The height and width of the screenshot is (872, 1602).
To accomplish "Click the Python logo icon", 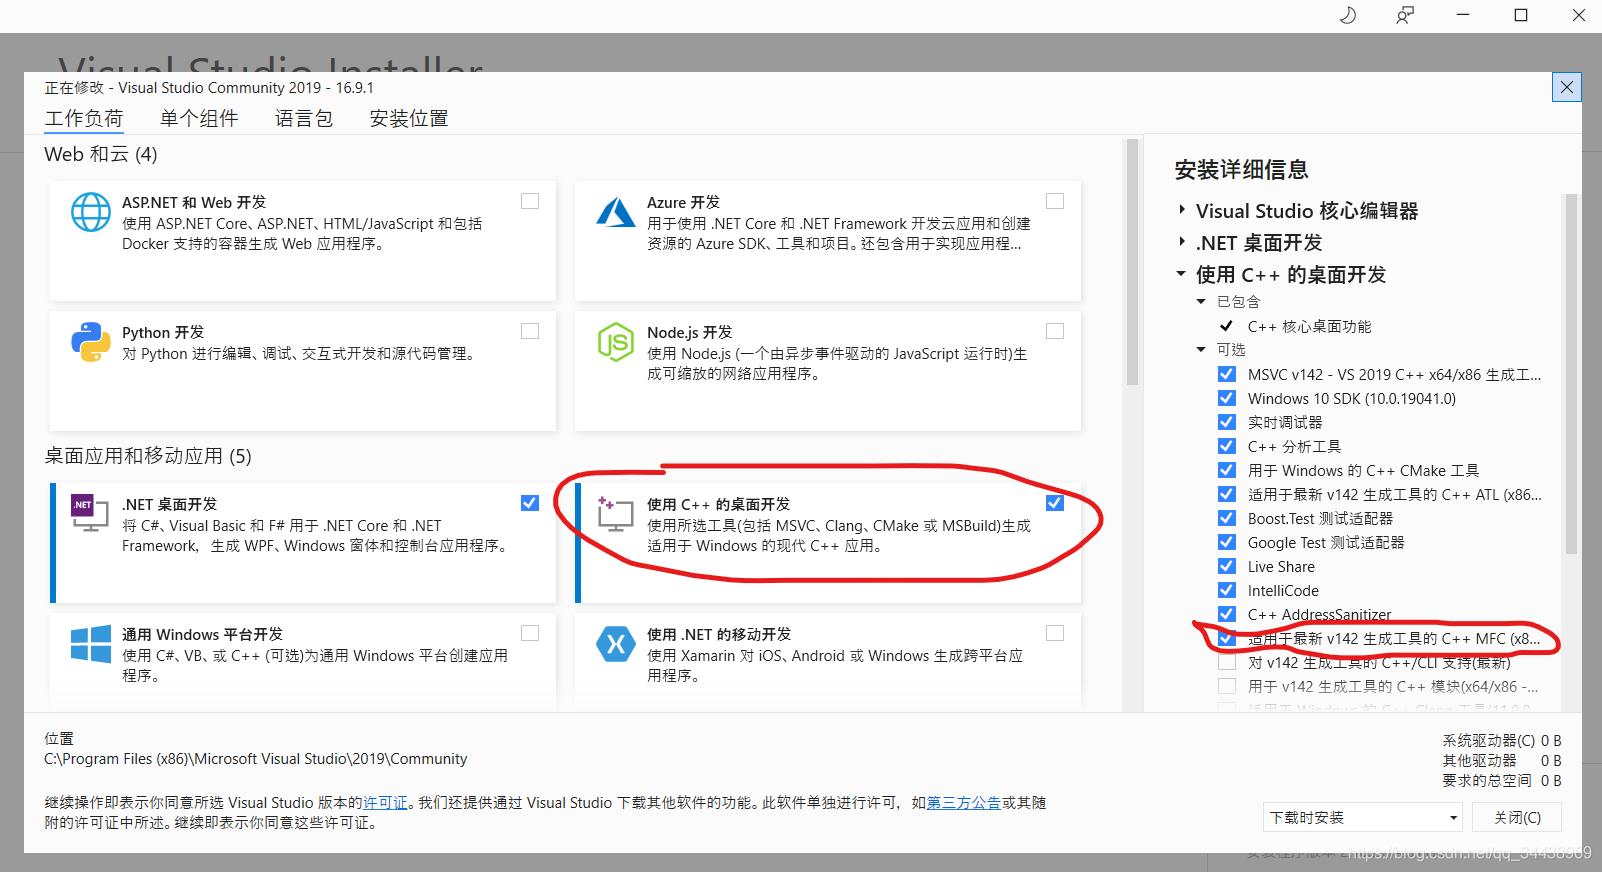I will click(91, 342).
